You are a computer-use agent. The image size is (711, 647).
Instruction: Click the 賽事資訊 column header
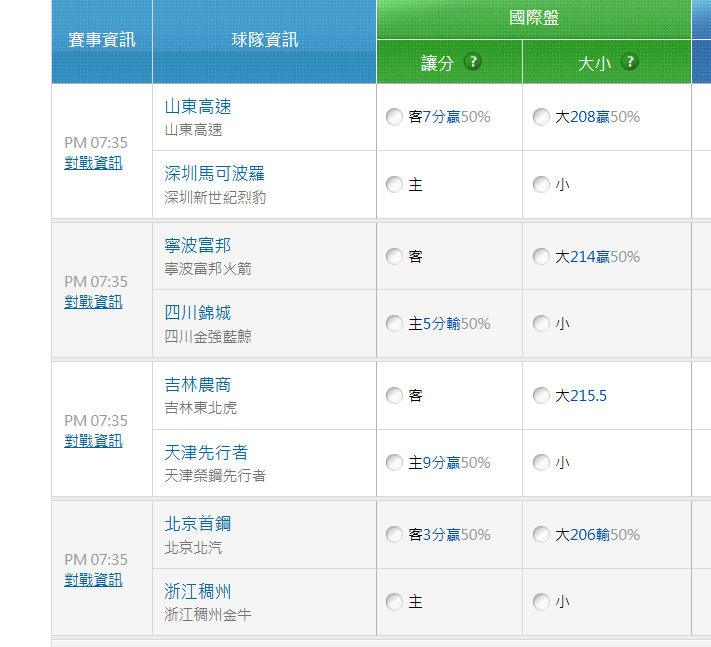tap(102, 41)
